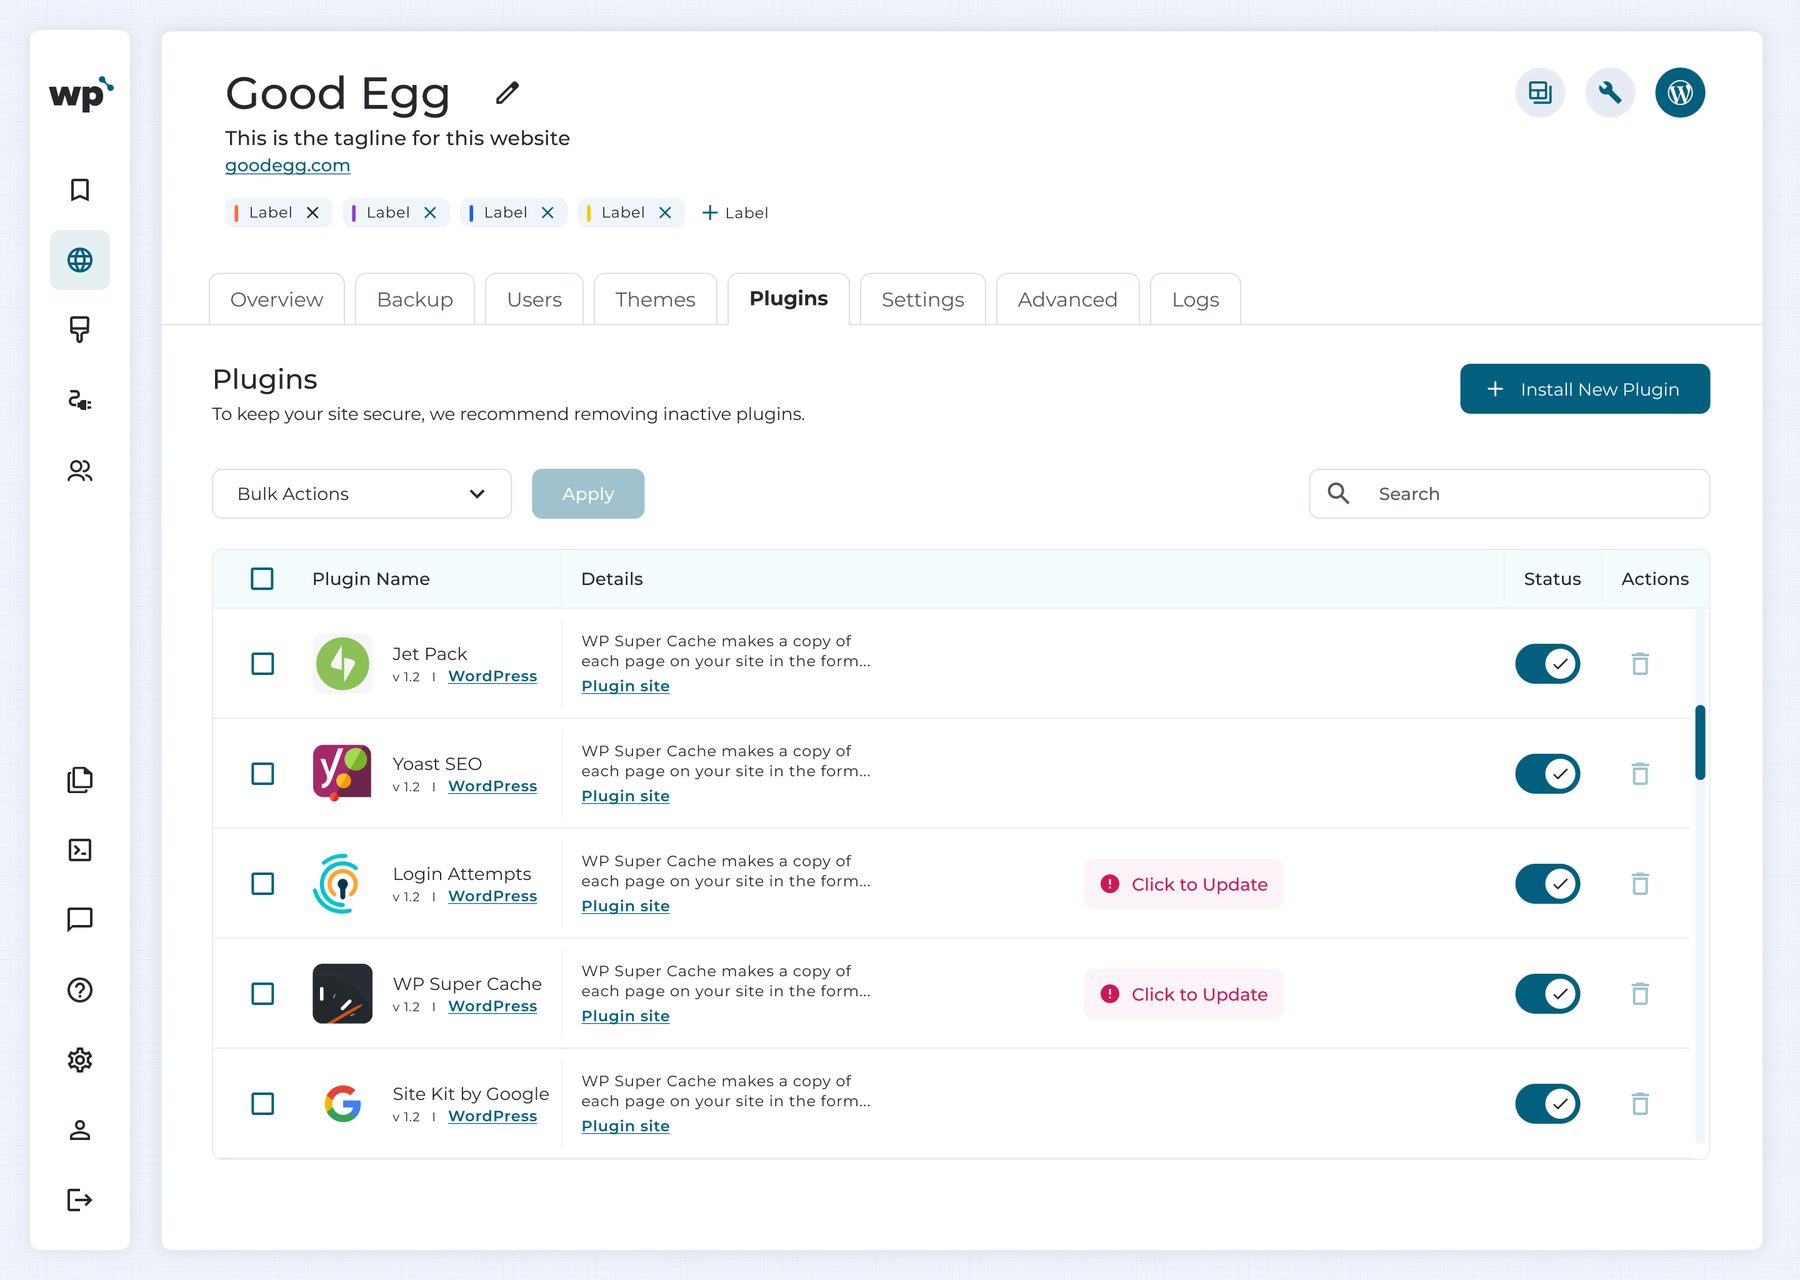The width and height of the screenshot is (1800, 1280).
Task: Click to Update Login Attempts plugin
Action: pos(1183,884)
